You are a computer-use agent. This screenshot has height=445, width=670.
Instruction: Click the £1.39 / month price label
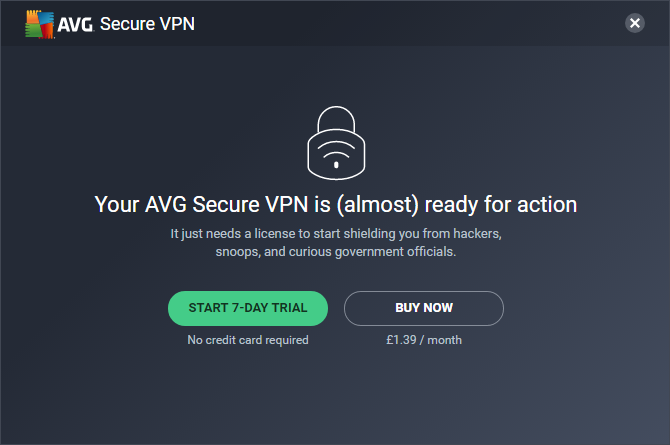click(424, 340)
